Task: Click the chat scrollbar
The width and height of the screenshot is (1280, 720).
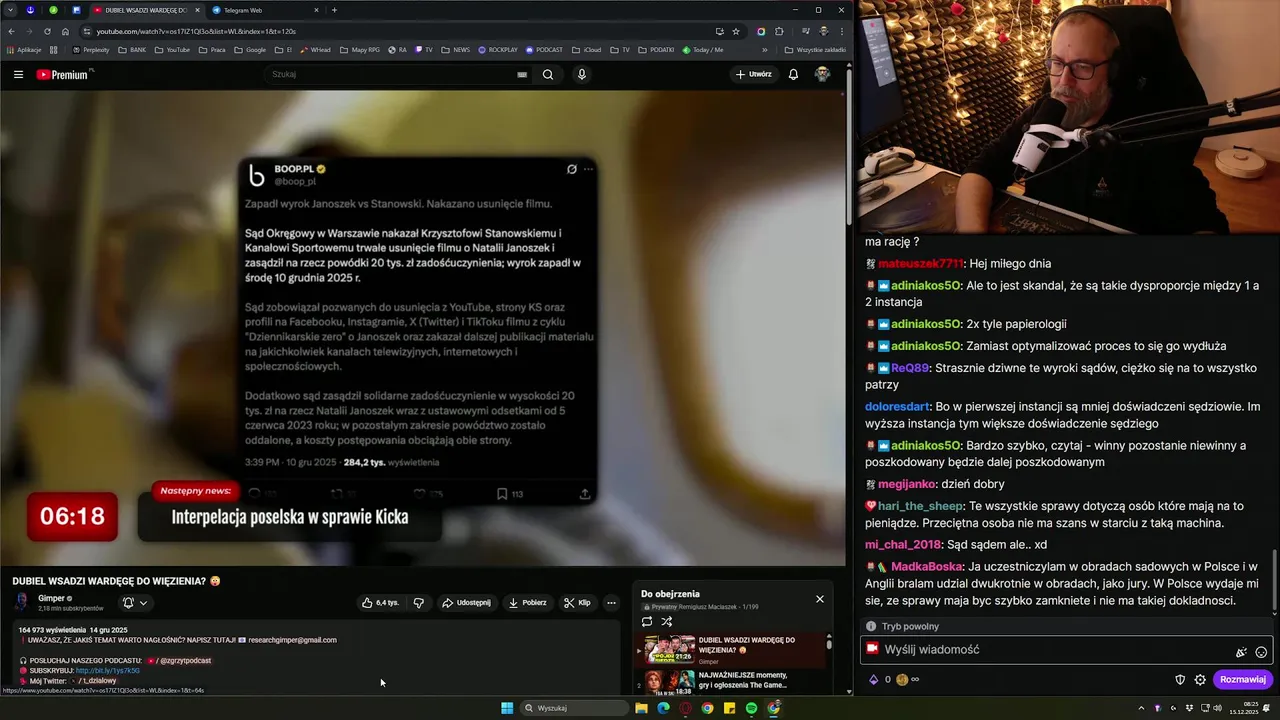Action: [1275, 582]
